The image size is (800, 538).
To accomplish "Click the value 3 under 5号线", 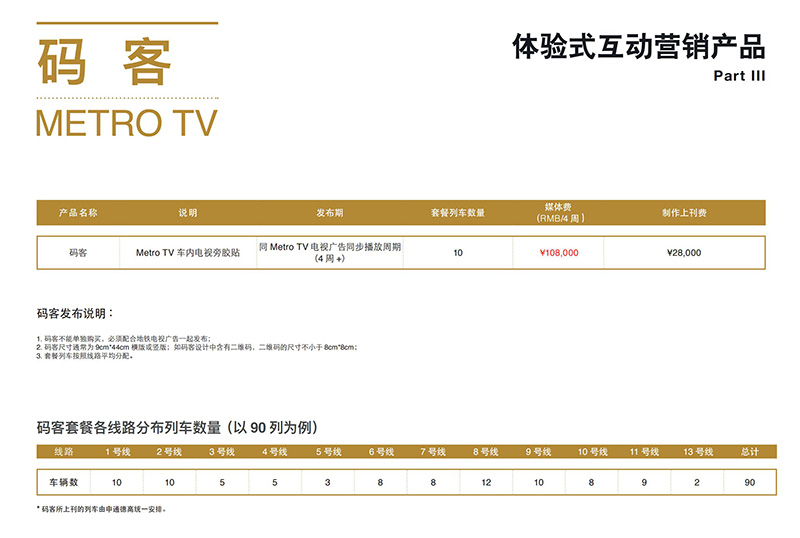I will [x=328, y=482].
